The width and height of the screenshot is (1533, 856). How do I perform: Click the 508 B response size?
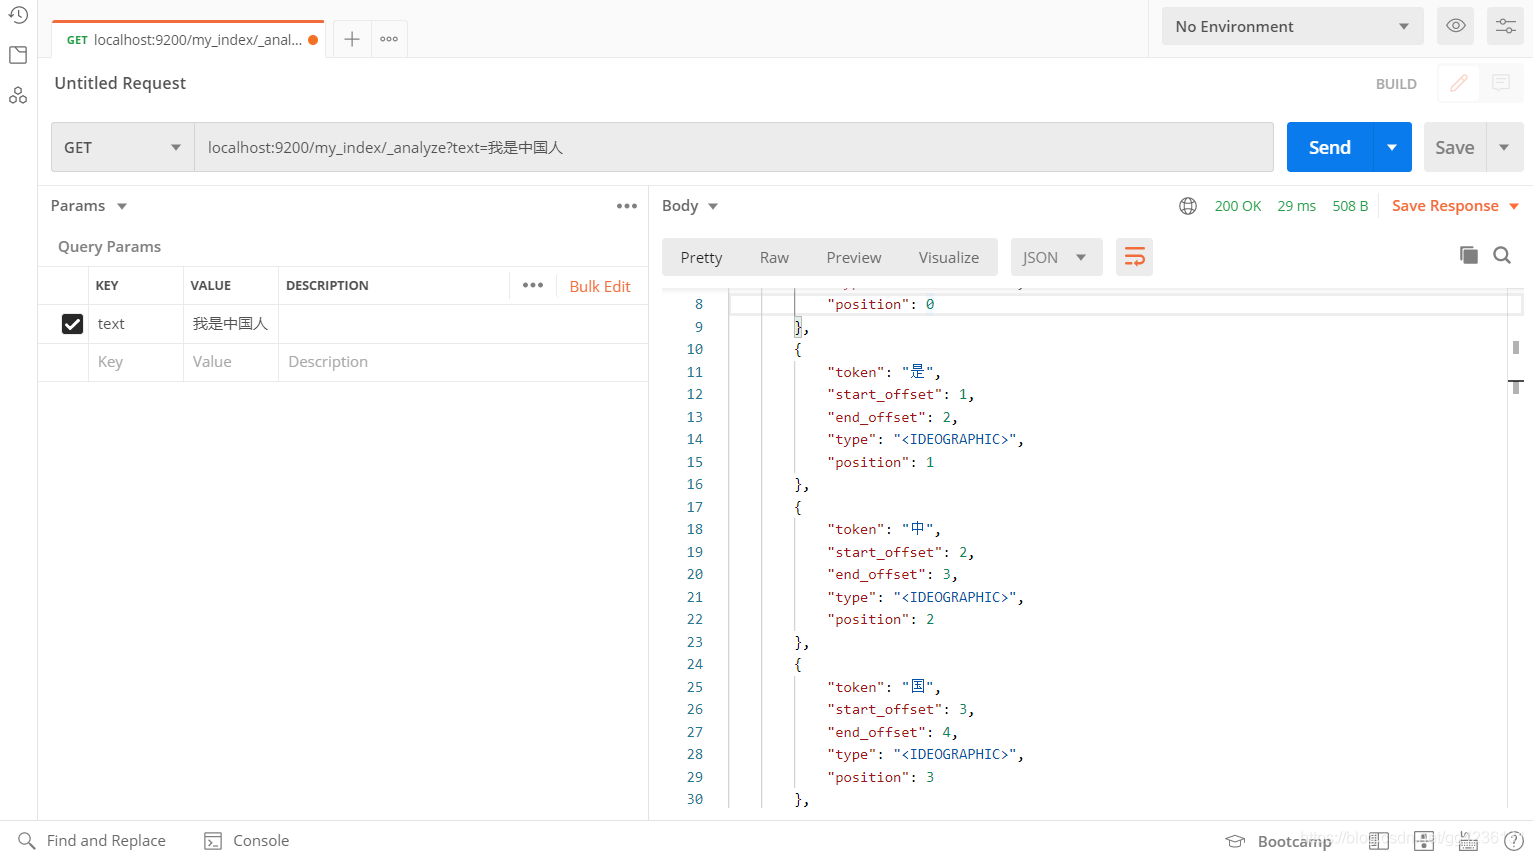coord(1350,206)
